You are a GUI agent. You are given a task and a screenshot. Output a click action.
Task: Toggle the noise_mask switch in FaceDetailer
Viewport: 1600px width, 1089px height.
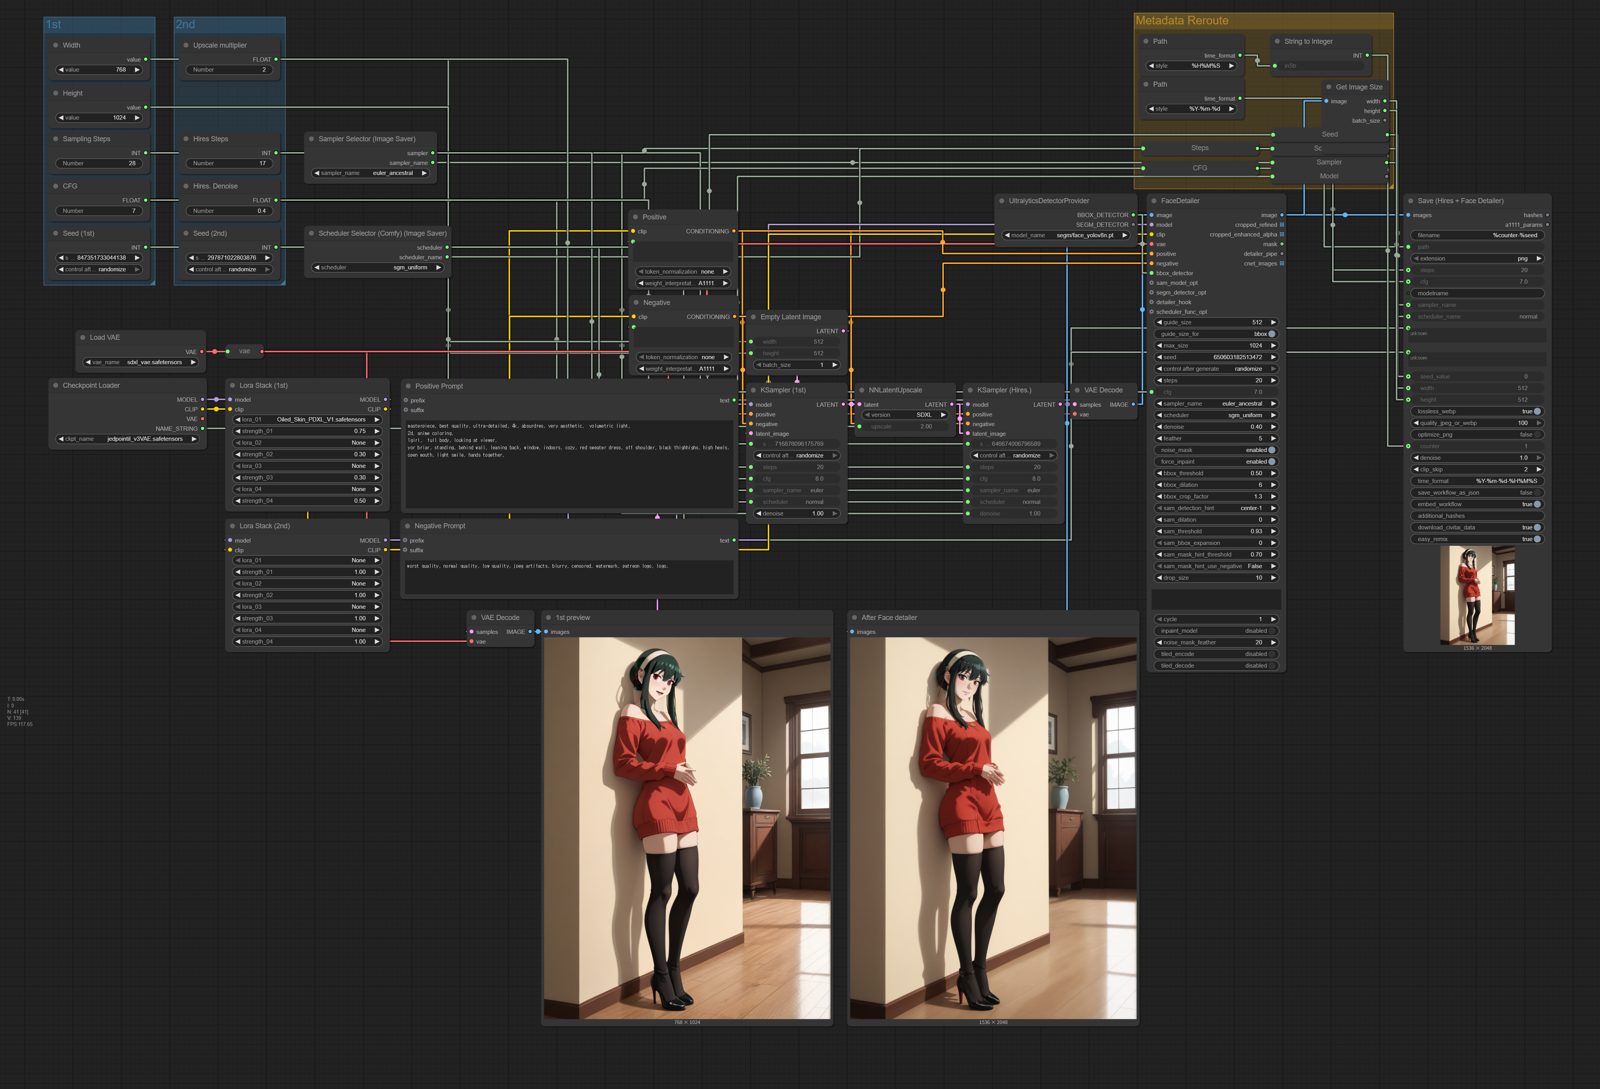coord(1271,450)
